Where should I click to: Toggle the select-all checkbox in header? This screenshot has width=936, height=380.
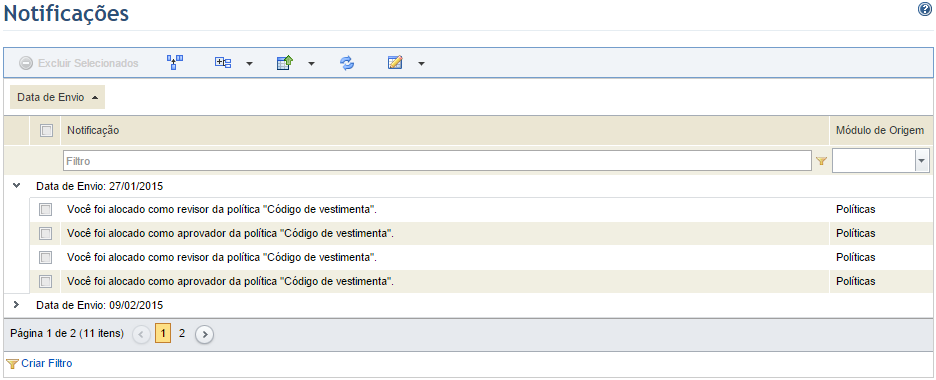[46, 130]
